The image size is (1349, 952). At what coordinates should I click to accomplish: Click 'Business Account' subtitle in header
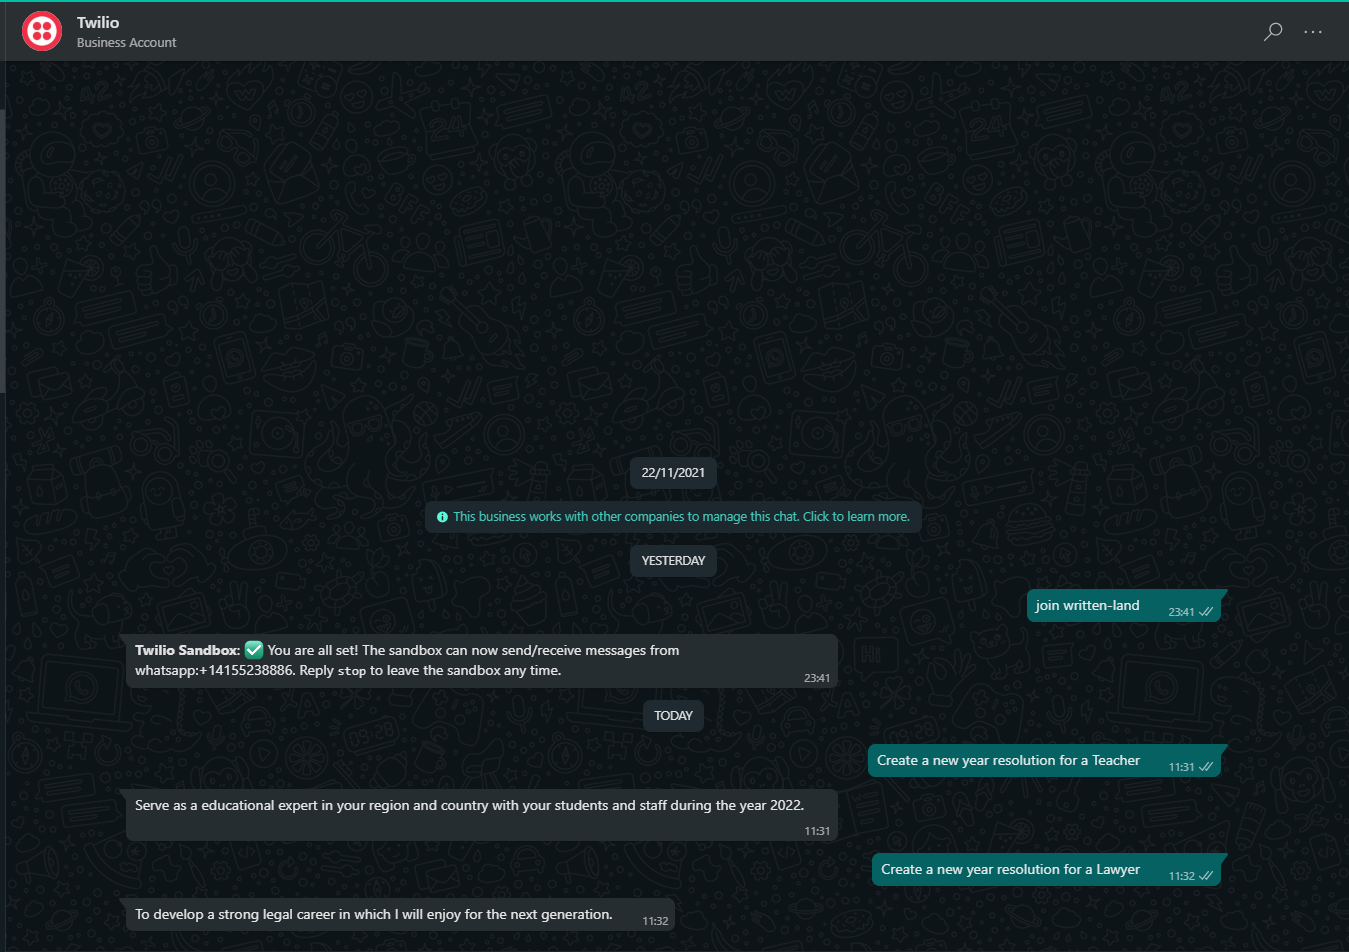pos(126,42)
